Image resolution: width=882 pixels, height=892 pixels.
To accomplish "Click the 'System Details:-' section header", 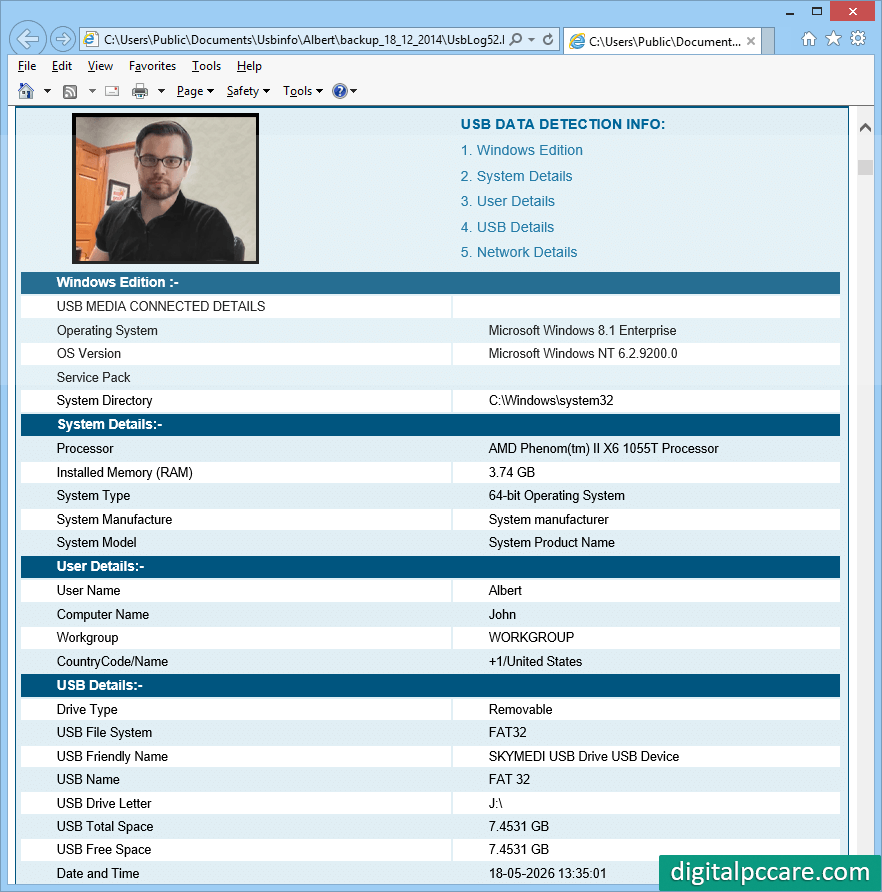I will click(430, 424).
